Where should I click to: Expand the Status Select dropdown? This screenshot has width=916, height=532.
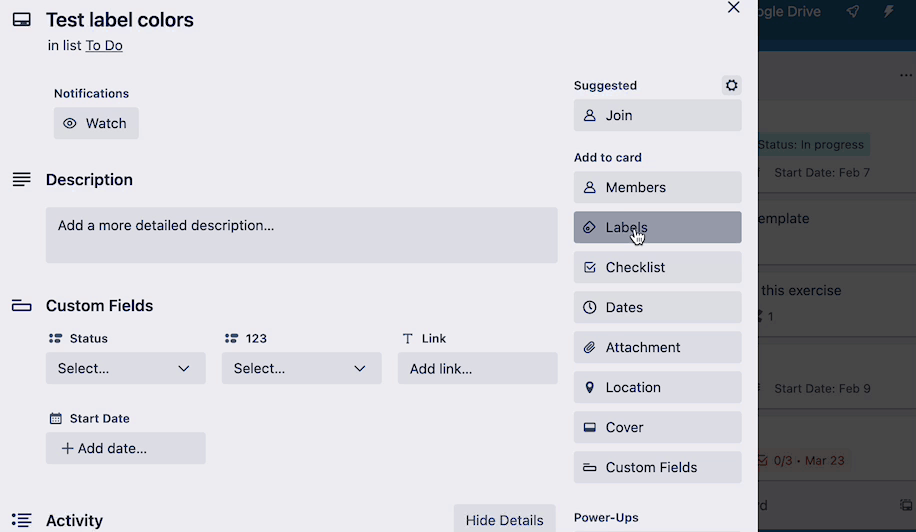tap(126, 368)
